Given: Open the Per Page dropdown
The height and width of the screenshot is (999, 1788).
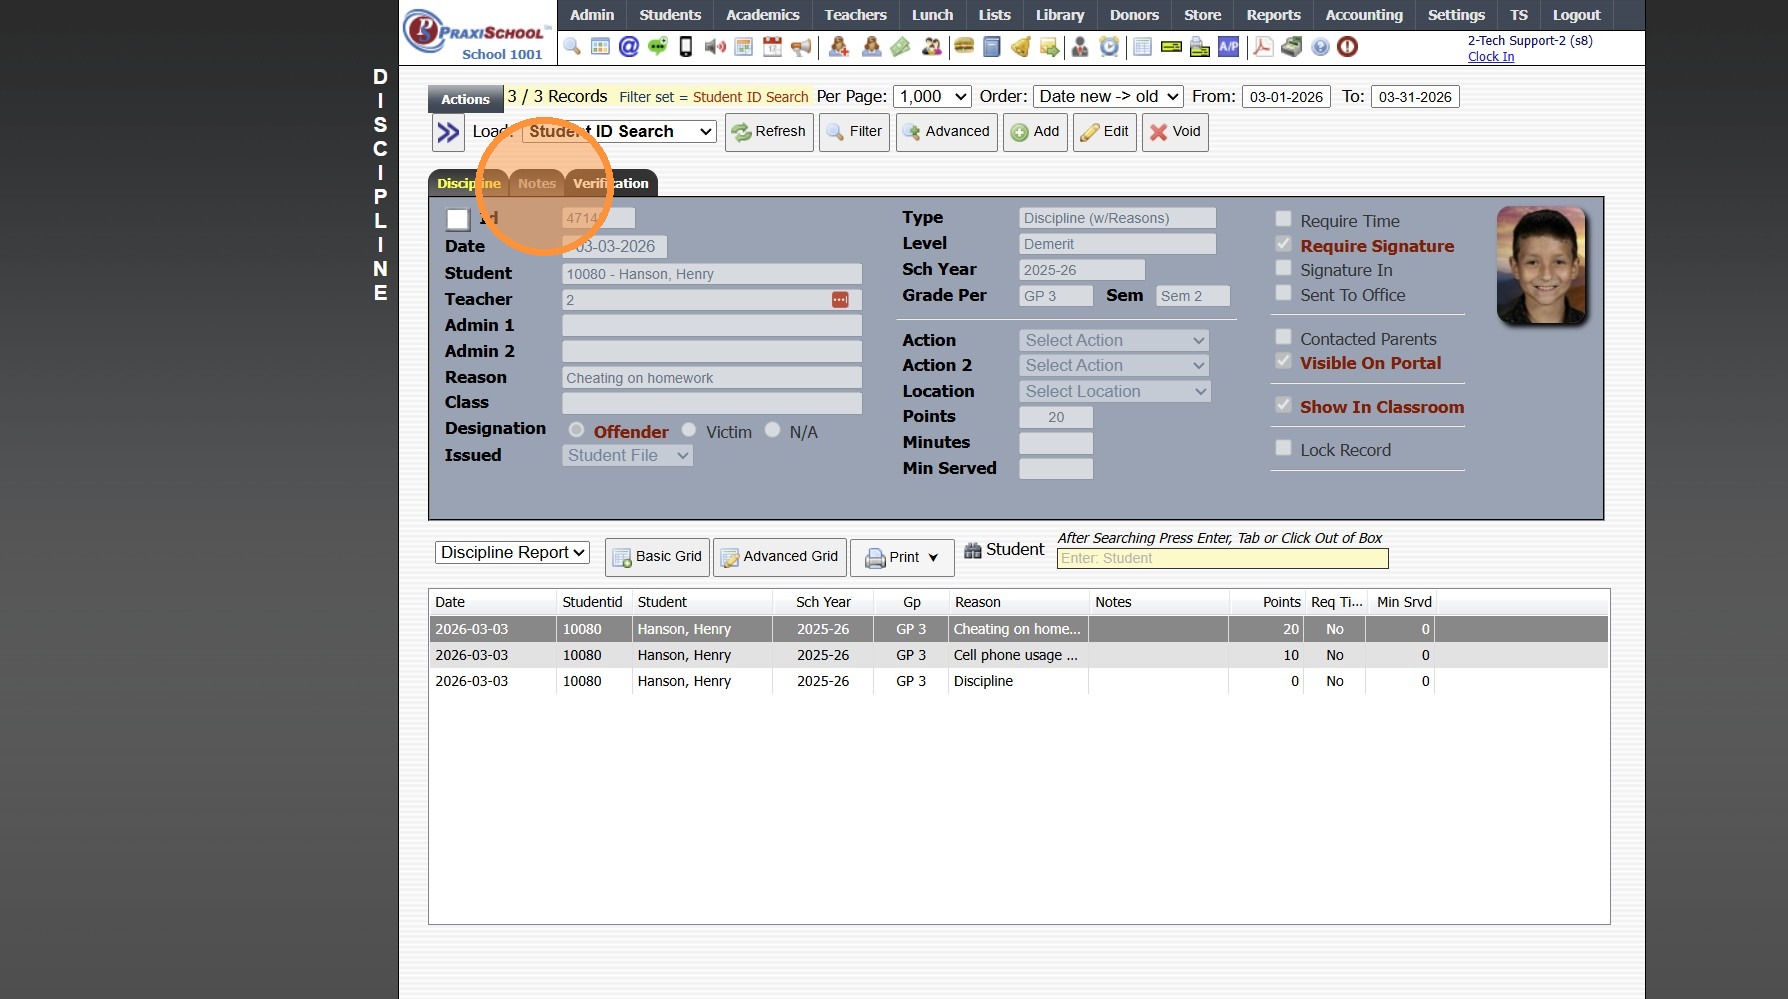Looking at the screenshot, I should tap(932, 96).
